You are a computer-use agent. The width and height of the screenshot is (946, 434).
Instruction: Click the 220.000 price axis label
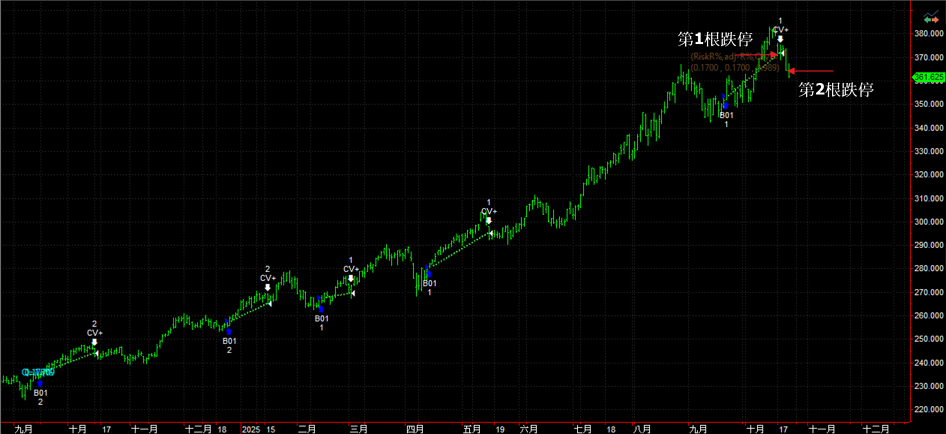(x=929, y=410)
